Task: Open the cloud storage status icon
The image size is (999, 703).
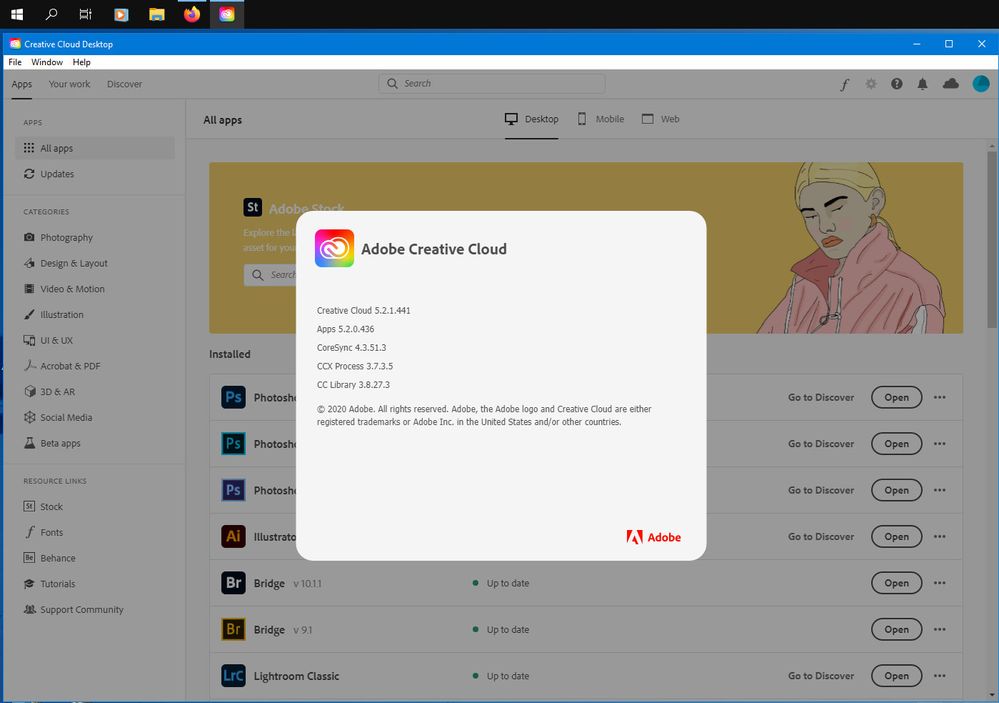Action: tap(949, 84)
